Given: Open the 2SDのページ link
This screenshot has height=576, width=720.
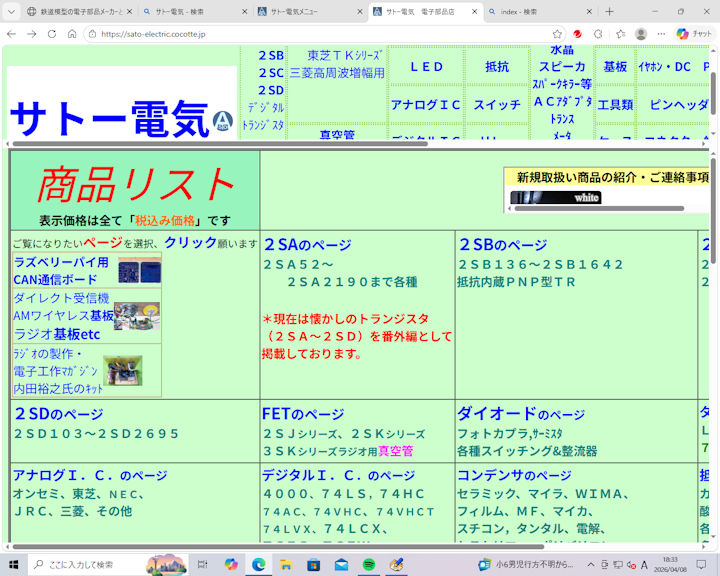Looking at the screenshot, I should pyautogui.click(x=59, y=414).
